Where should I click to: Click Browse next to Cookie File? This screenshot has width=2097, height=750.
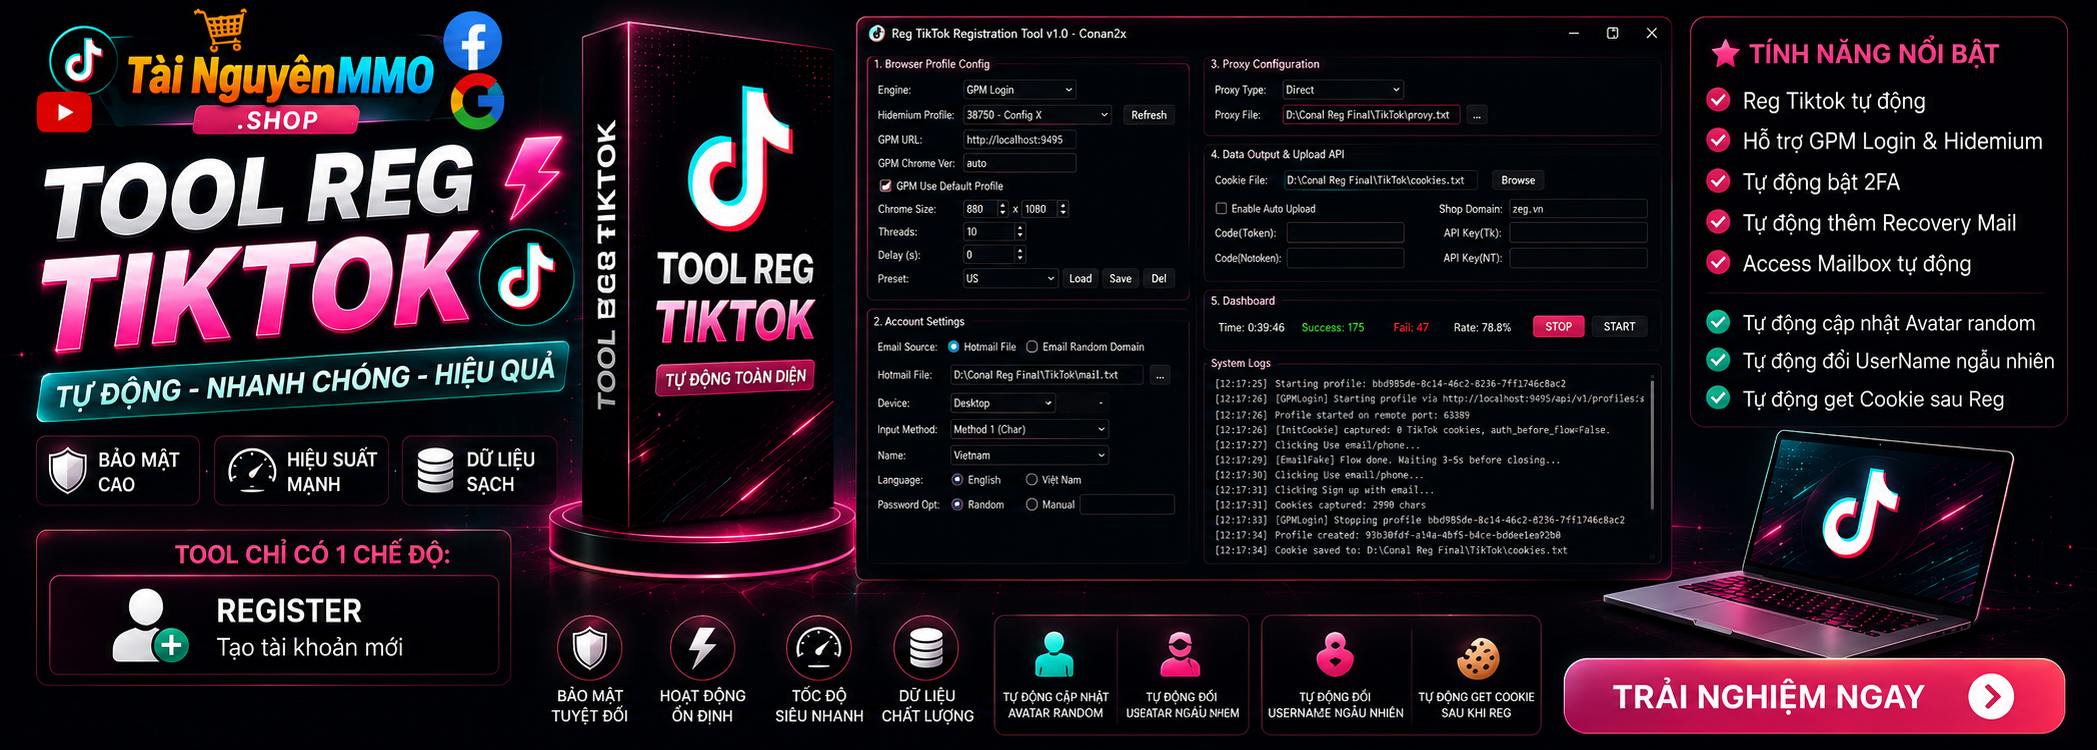[x=1517, y=181]
